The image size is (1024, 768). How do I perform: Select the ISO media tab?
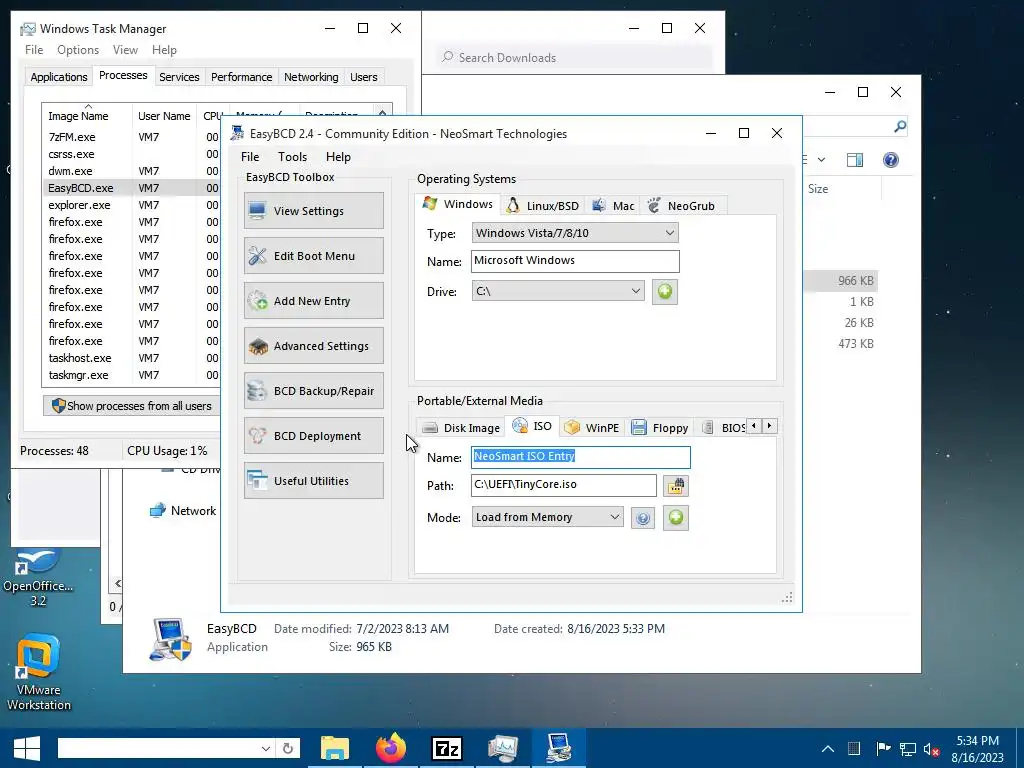(532, 426)
